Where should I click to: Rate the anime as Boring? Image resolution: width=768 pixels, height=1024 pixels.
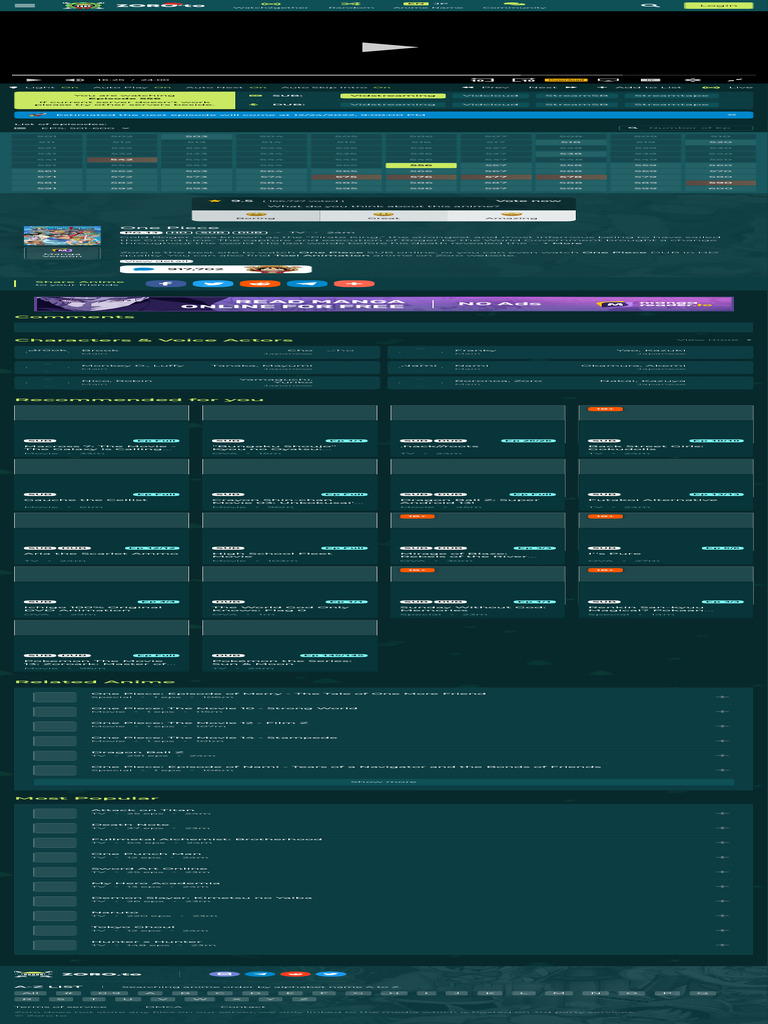pyautogui.click(x=255, y=216)
